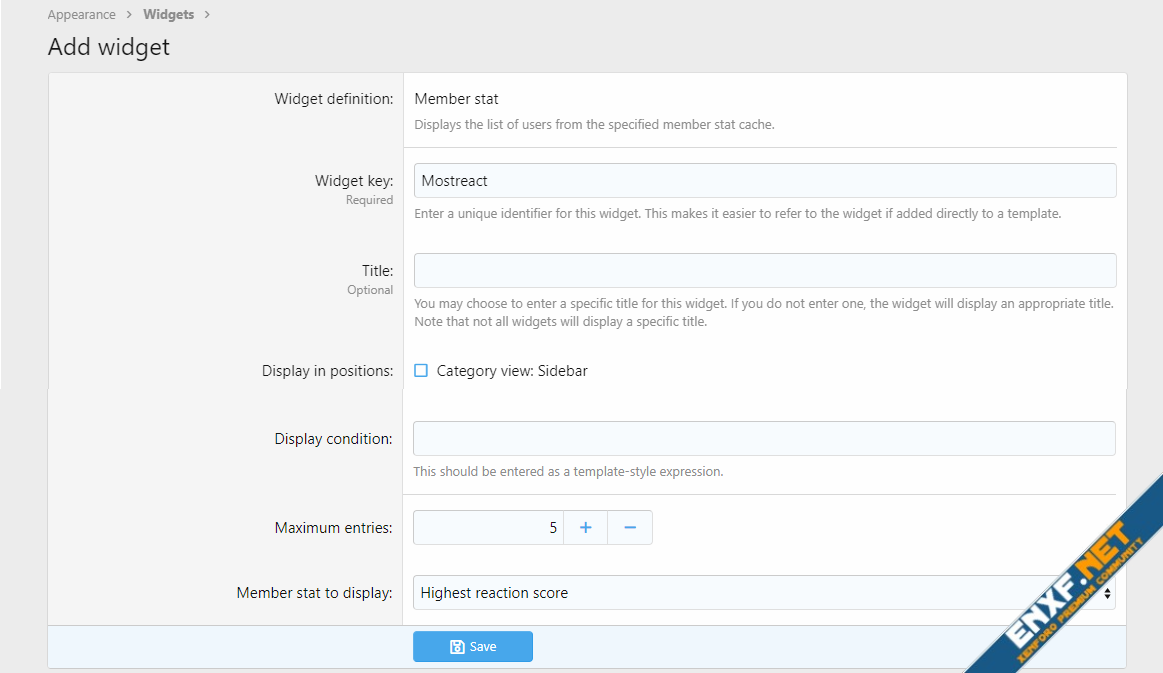The height and width of the screenshot is (673, 1163).
Task: Click the 'Widget key:' label
Action: (x=353, y=181)
